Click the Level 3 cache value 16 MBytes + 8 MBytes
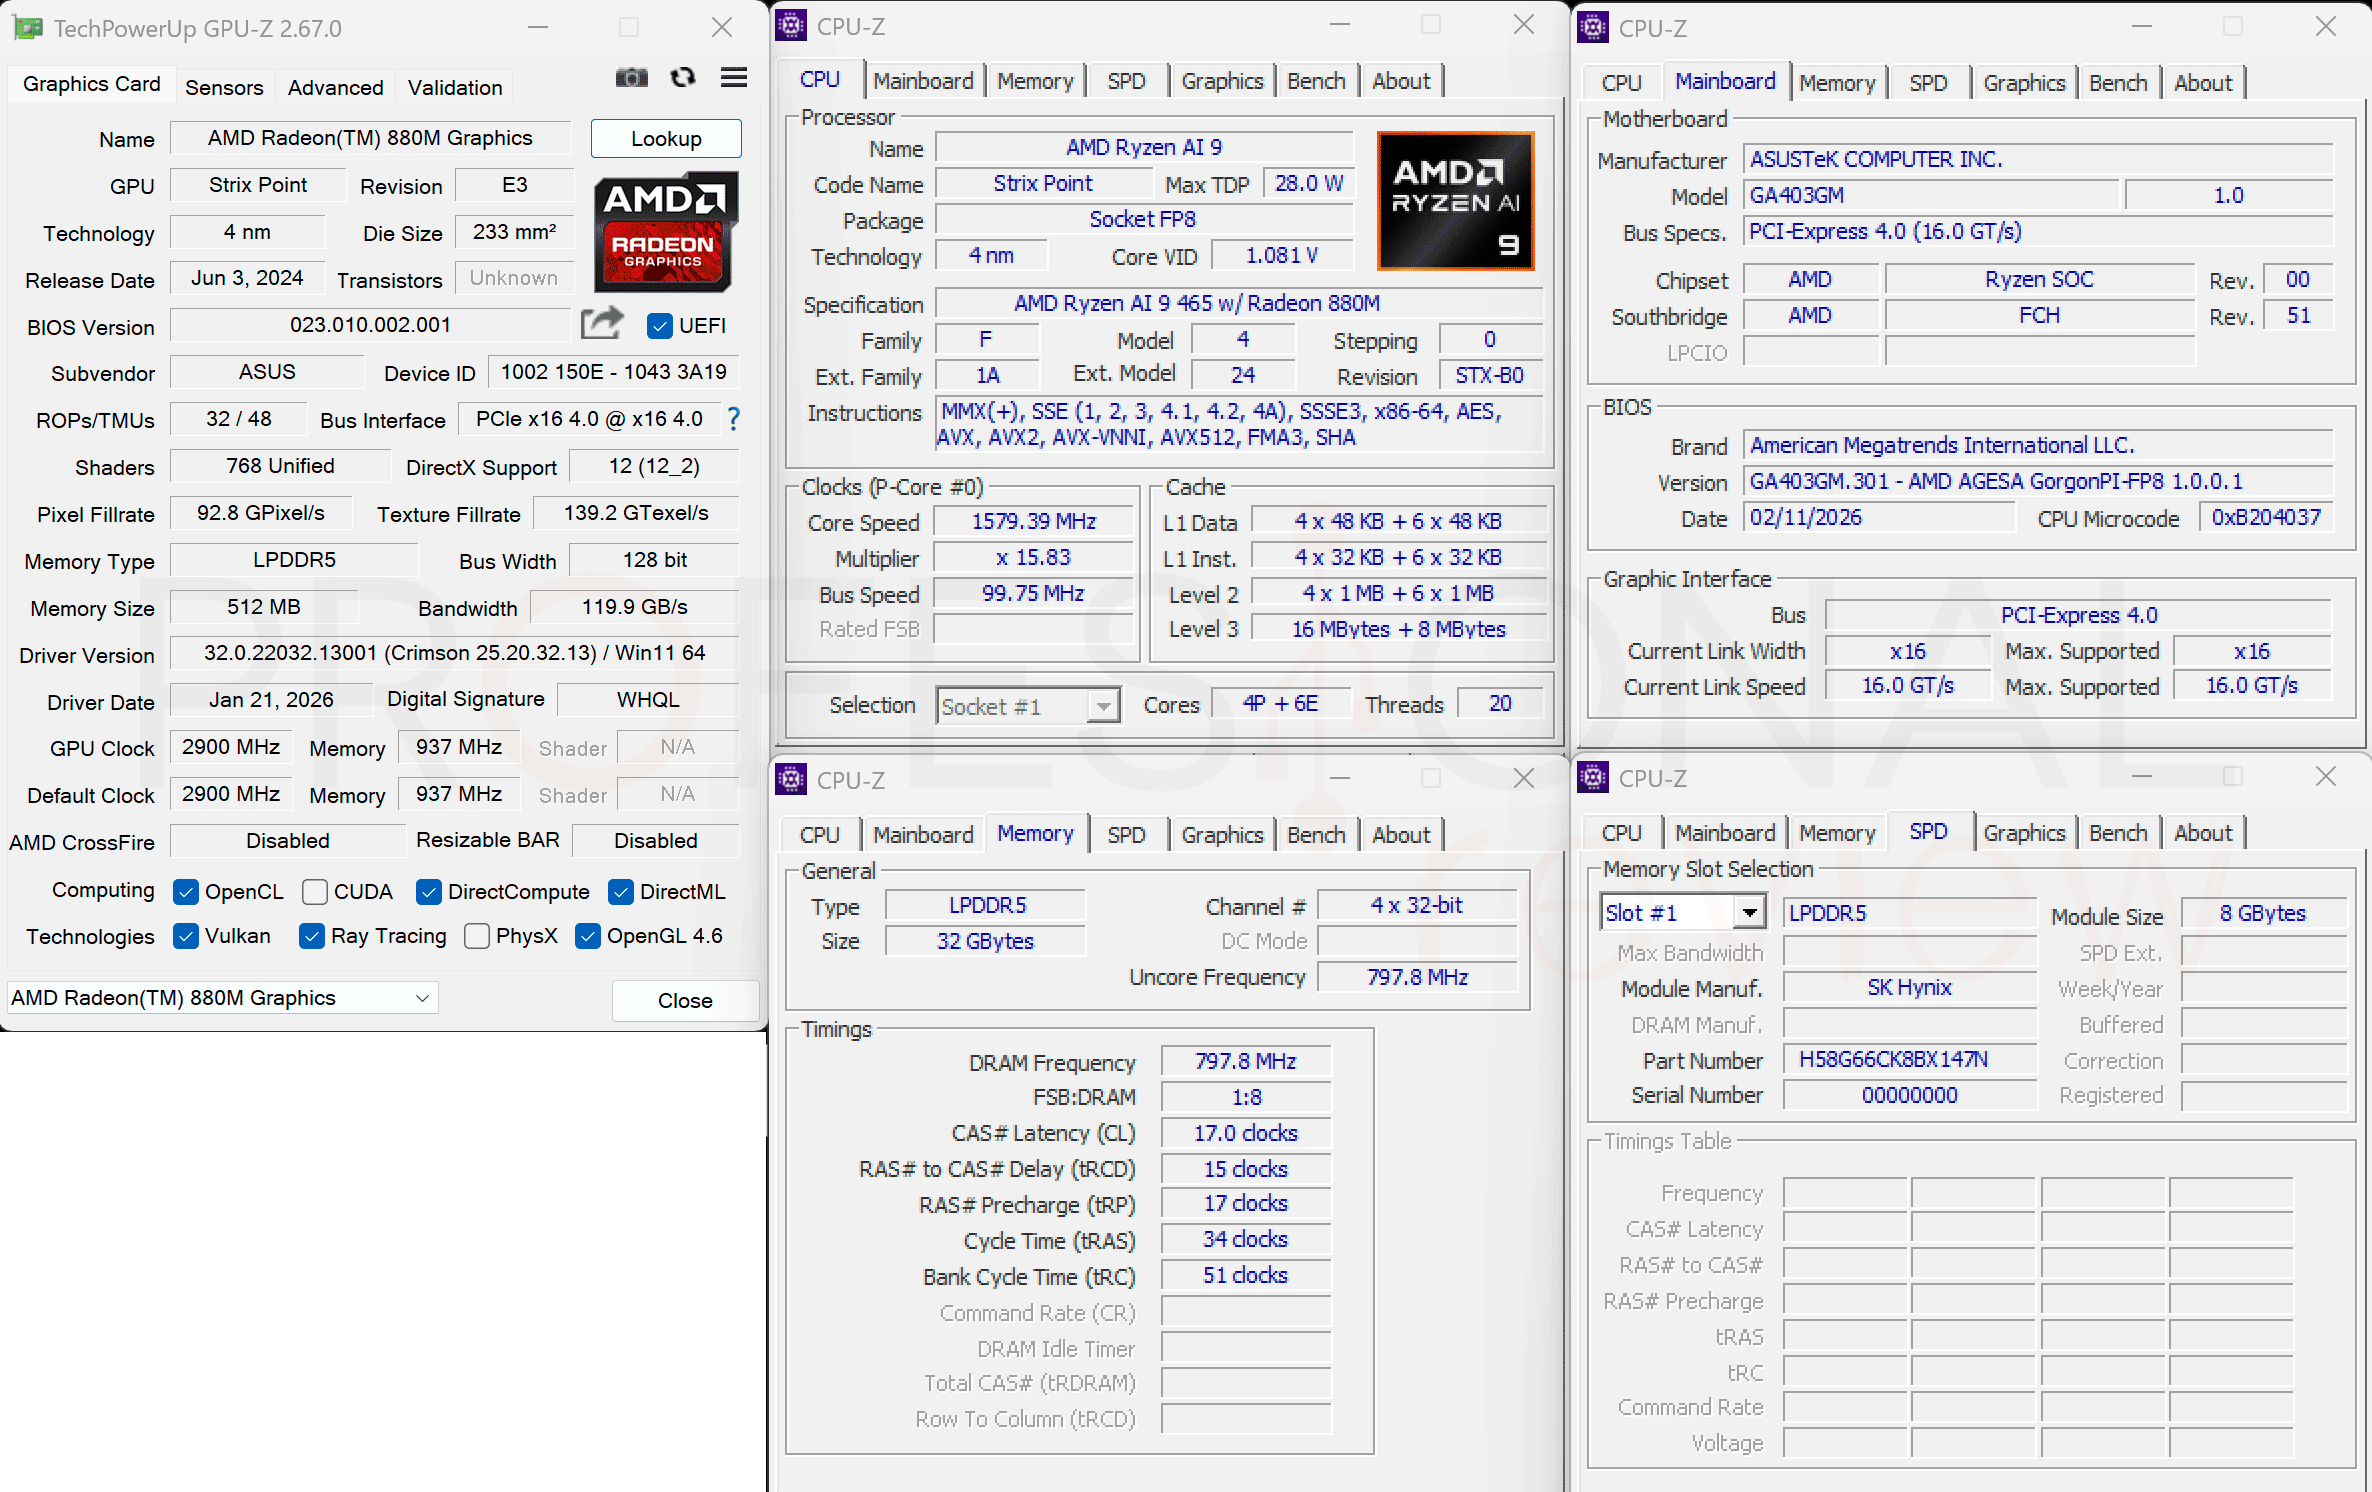Image resolution: width=2372 pixels, height=1492 pixels. [1399, 630]
